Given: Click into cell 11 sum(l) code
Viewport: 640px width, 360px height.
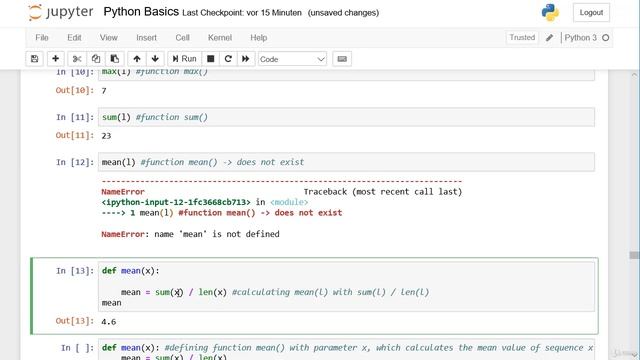Looking at the screenshot, I should (x=346, y=117).
